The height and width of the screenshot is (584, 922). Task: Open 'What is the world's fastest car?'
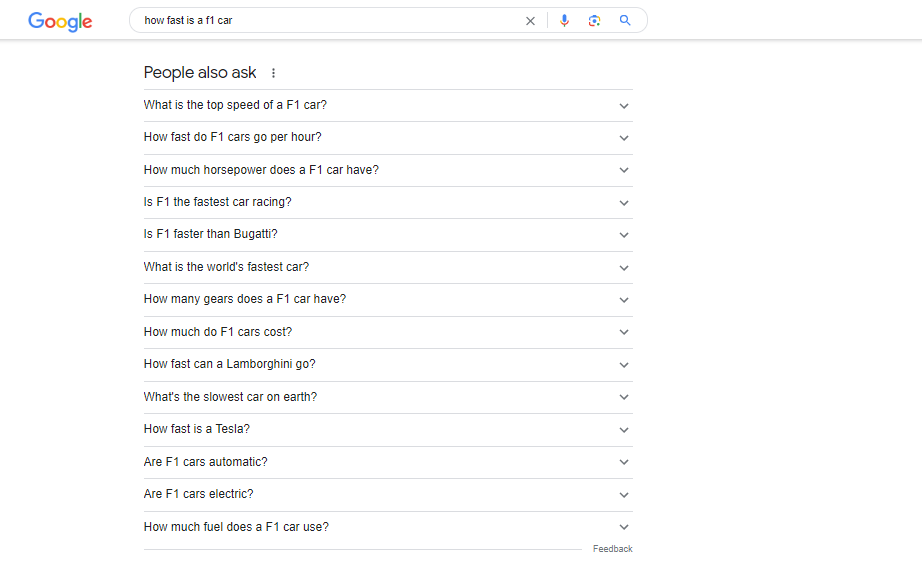[226, 267]
